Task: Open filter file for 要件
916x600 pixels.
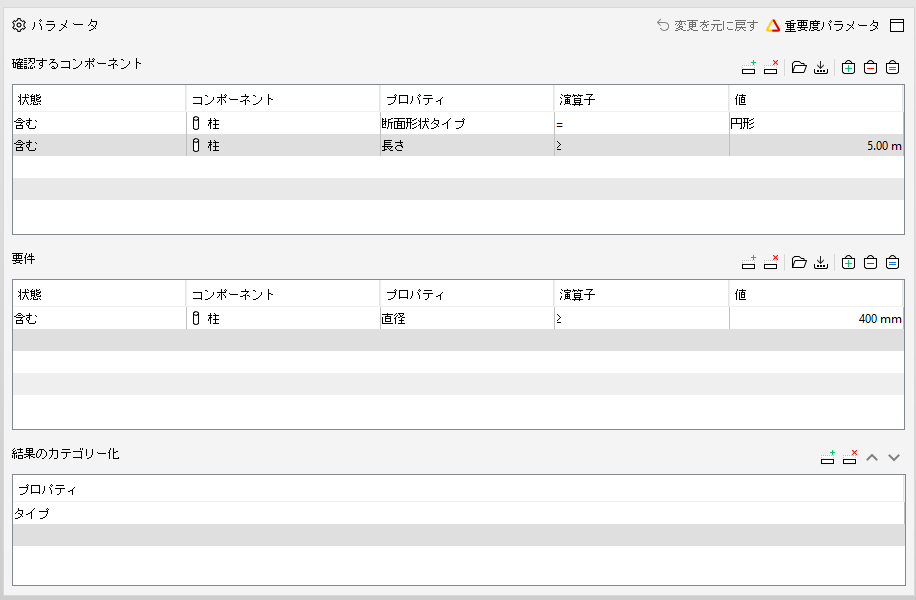Action: click(799, 262)
